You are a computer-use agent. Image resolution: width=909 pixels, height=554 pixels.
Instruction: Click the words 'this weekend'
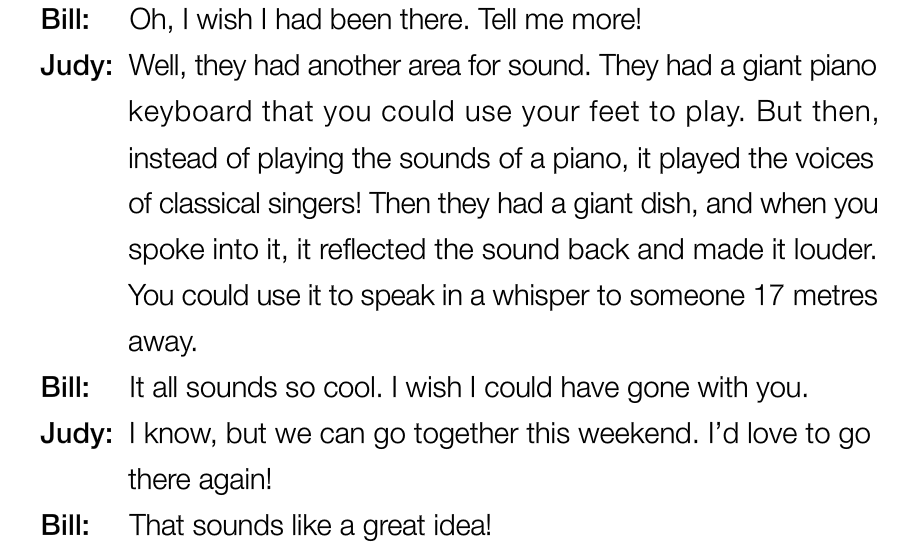(612, 434)
